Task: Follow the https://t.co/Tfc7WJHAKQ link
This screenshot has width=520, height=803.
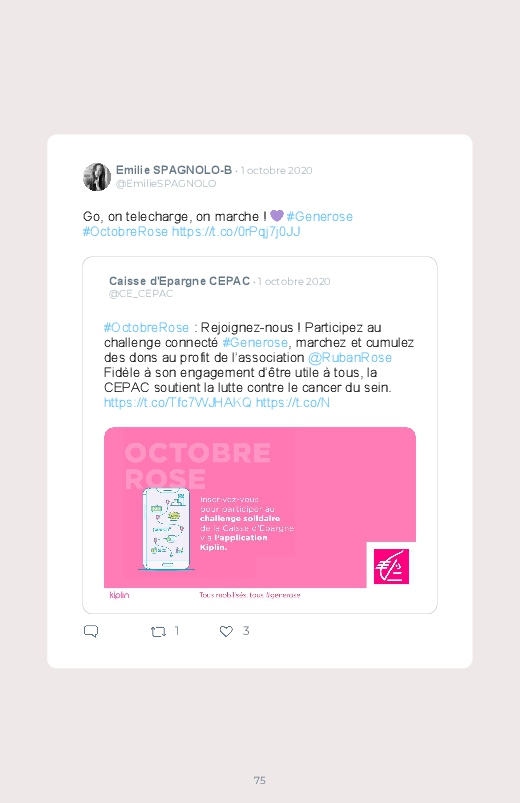Action: [x=178, y=403]
